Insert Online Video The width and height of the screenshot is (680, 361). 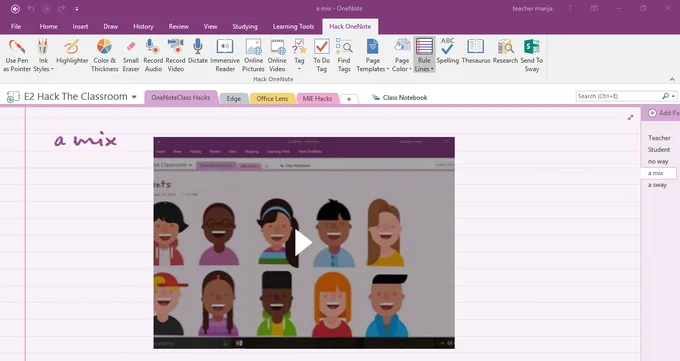(277, 56)
